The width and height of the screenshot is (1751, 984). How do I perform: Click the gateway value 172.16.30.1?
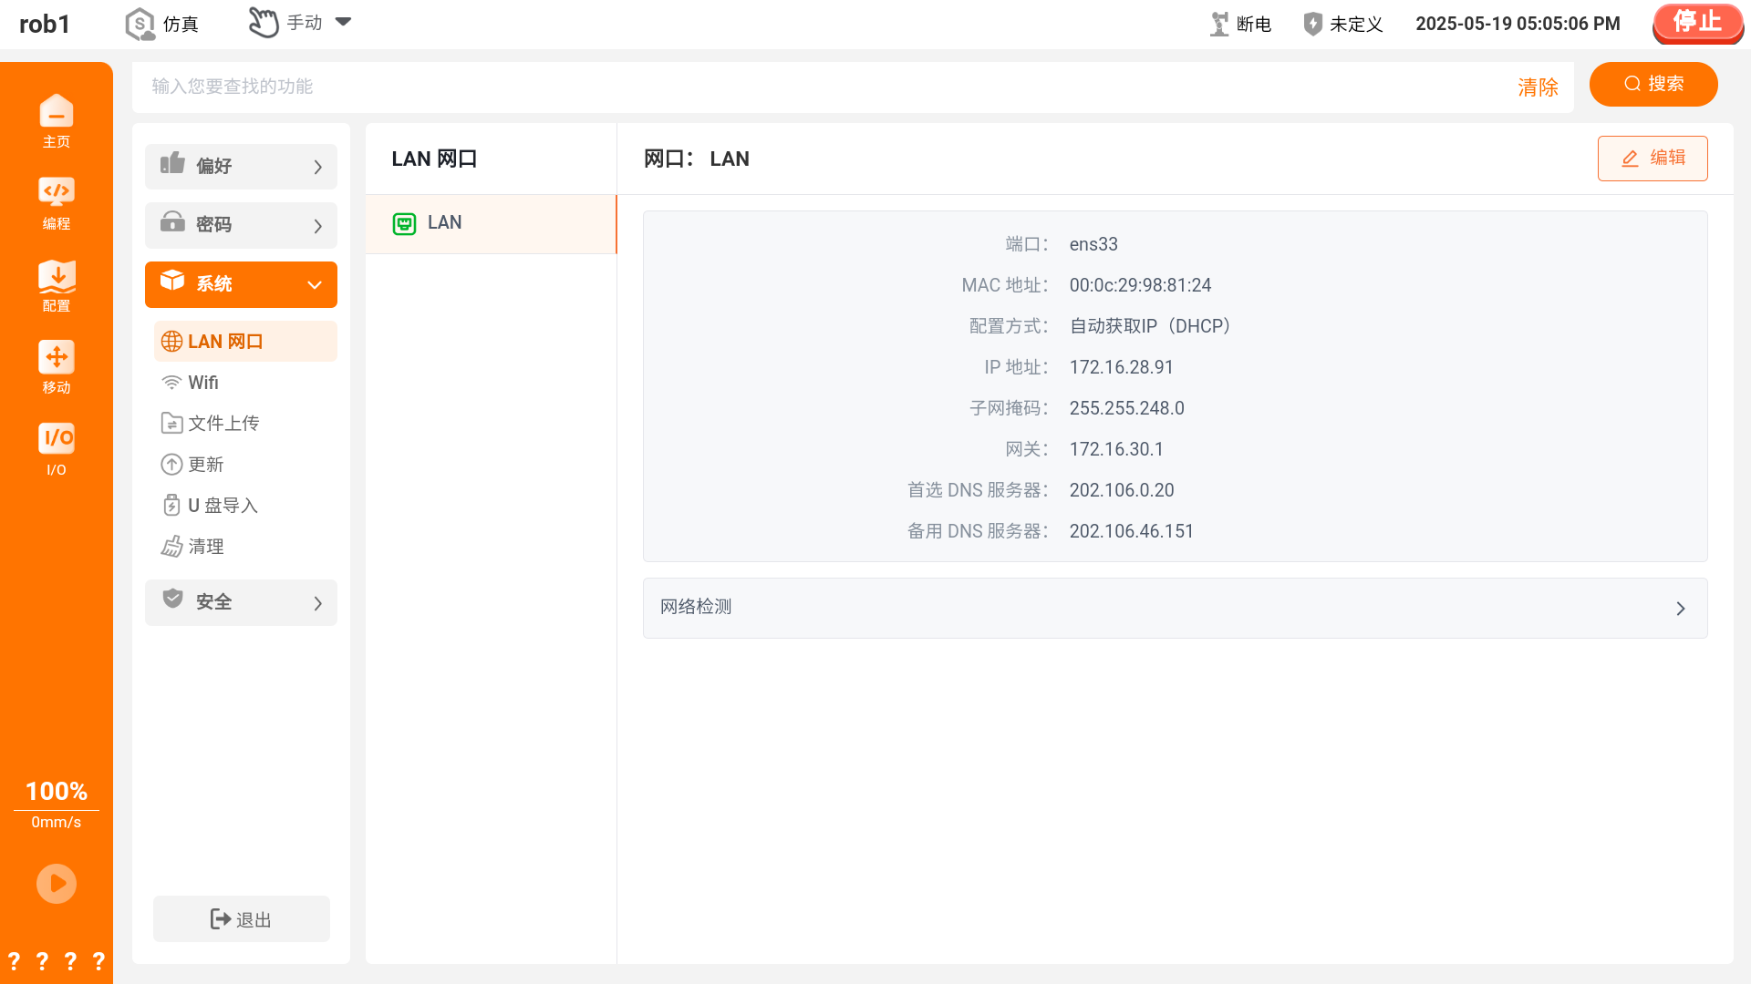click(1116, 449)
